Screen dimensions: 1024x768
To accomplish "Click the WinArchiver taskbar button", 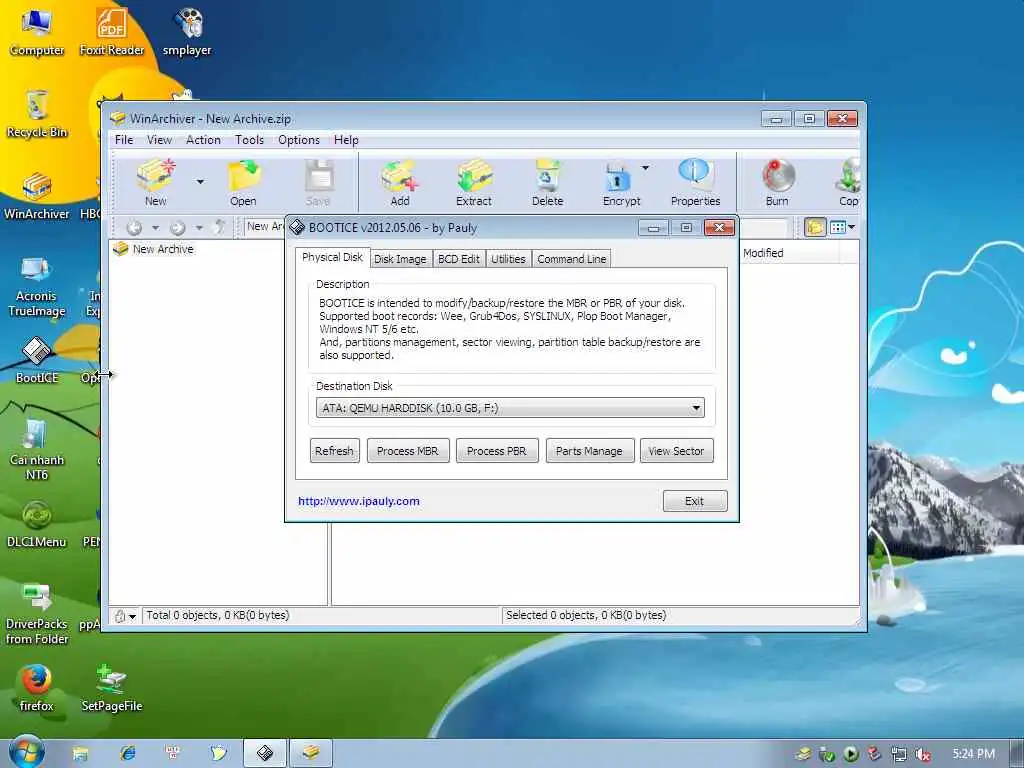I will pos(311,754).
